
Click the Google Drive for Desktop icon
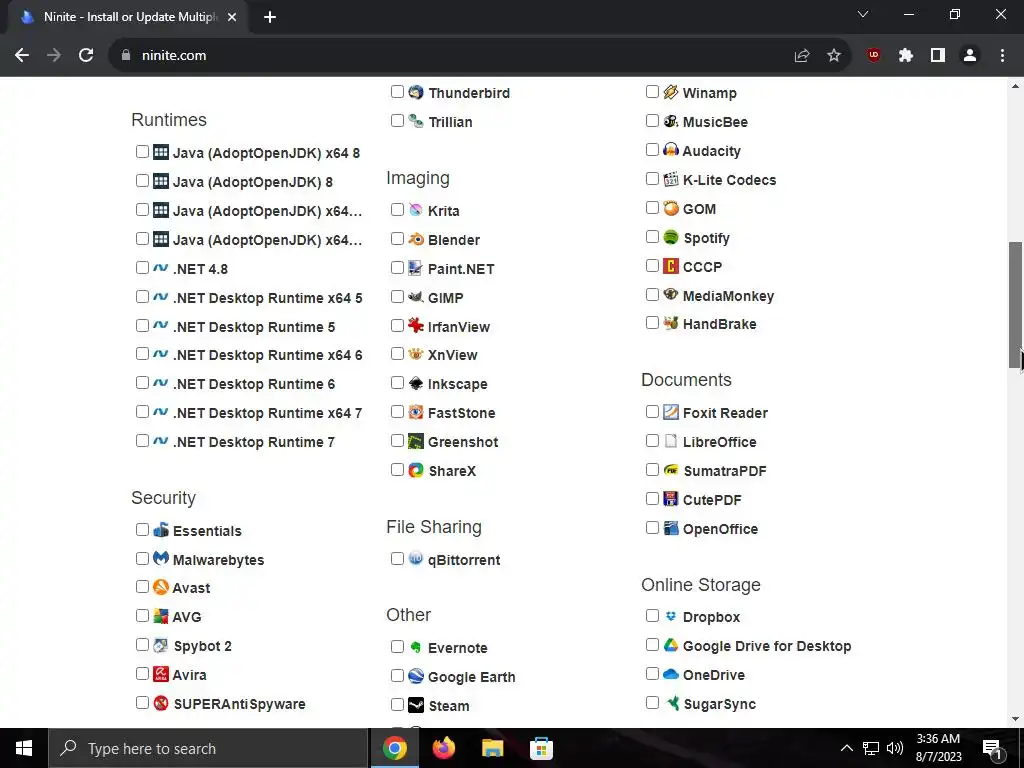tap(671, 645)
